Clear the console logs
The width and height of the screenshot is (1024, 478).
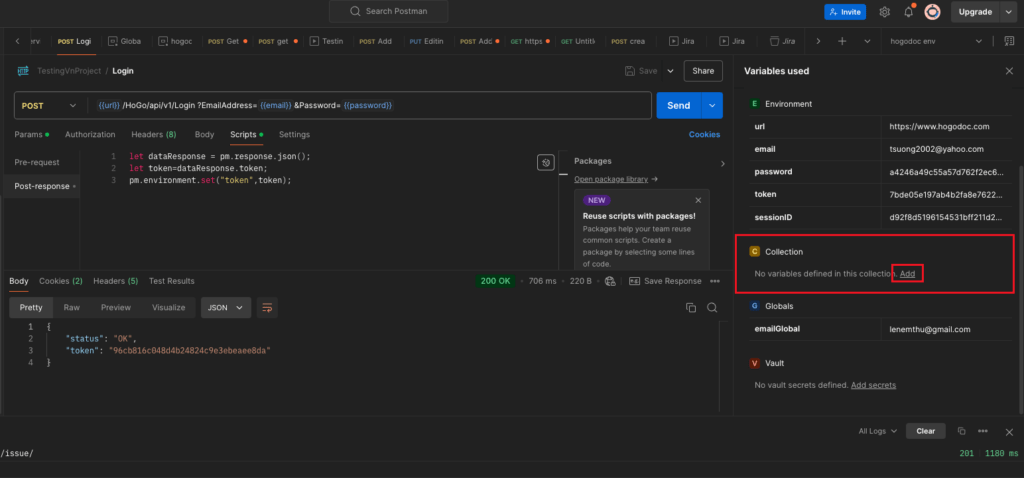tap(925, 431)
